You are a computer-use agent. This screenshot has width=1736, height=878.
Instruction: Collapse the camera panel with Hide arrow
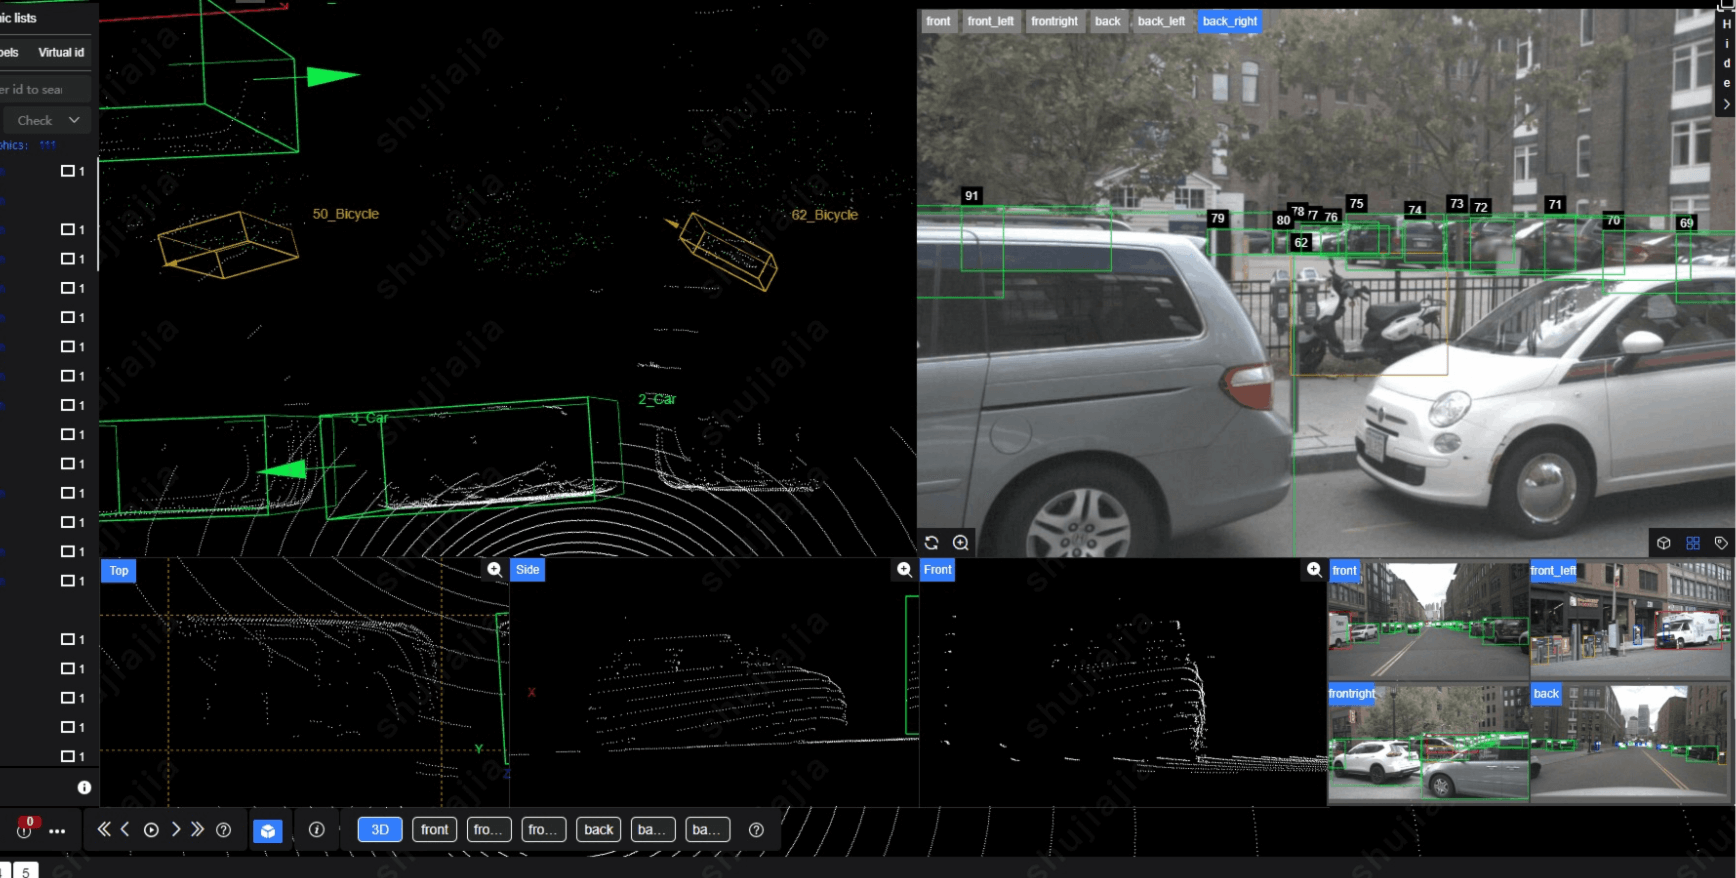pos(1726,104)
